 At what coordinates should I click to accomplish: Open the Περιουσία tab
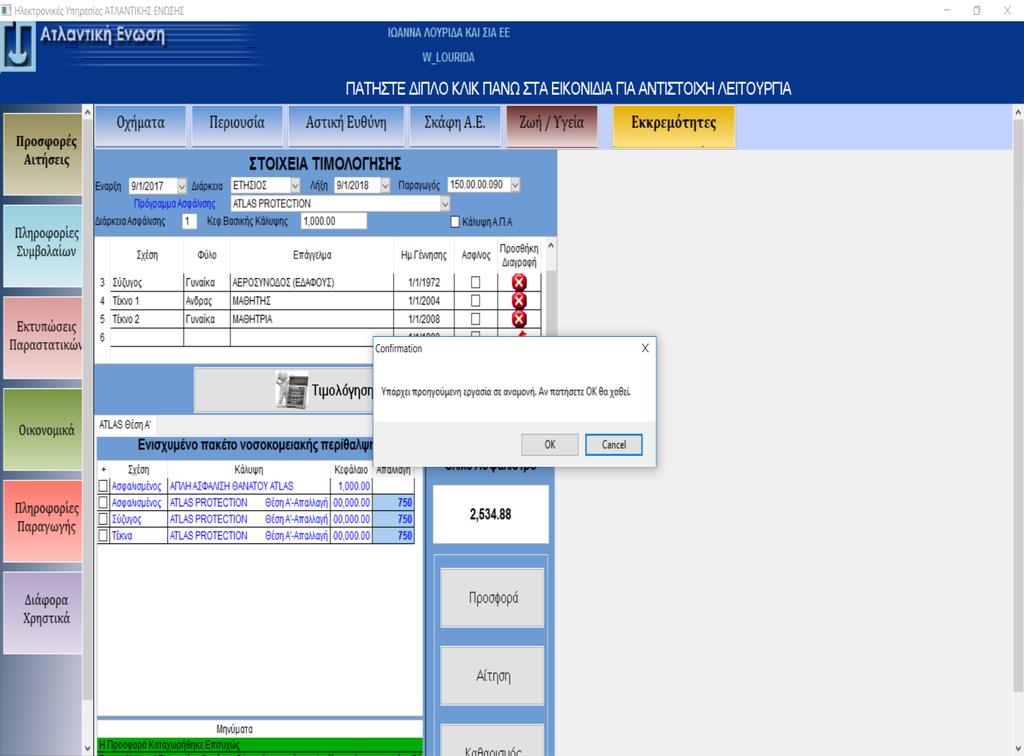click(x=236, y=127)
